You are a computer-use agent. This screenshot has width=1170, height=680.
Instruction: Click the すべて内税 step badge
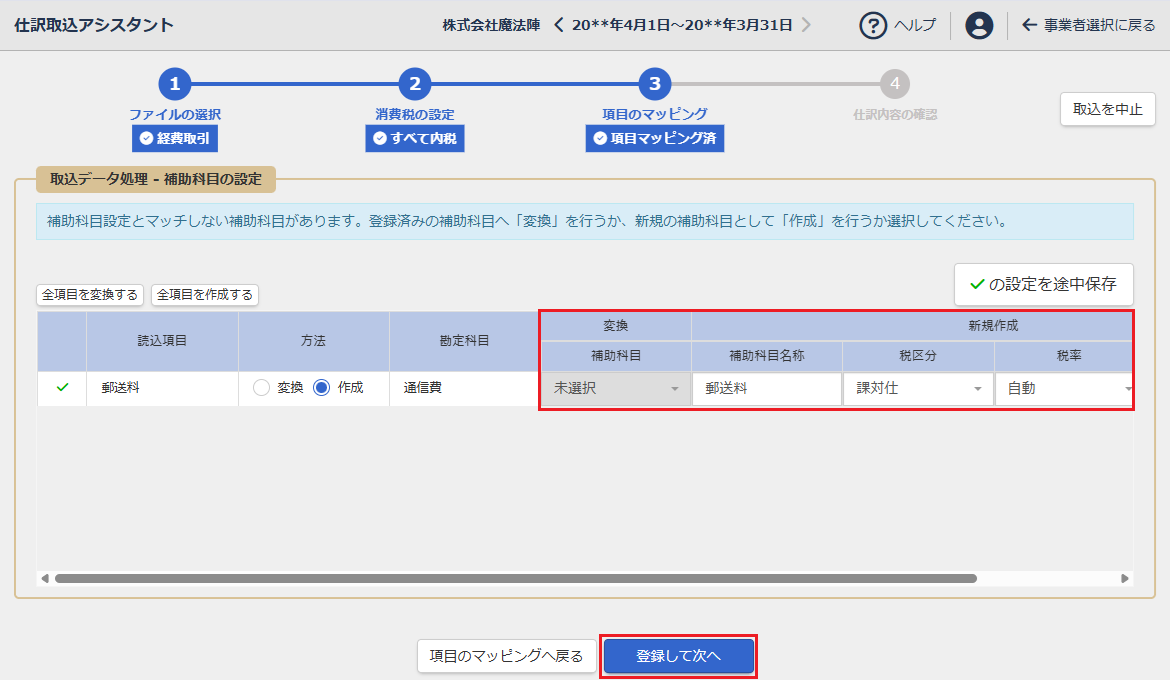click(x=414, y=139)
